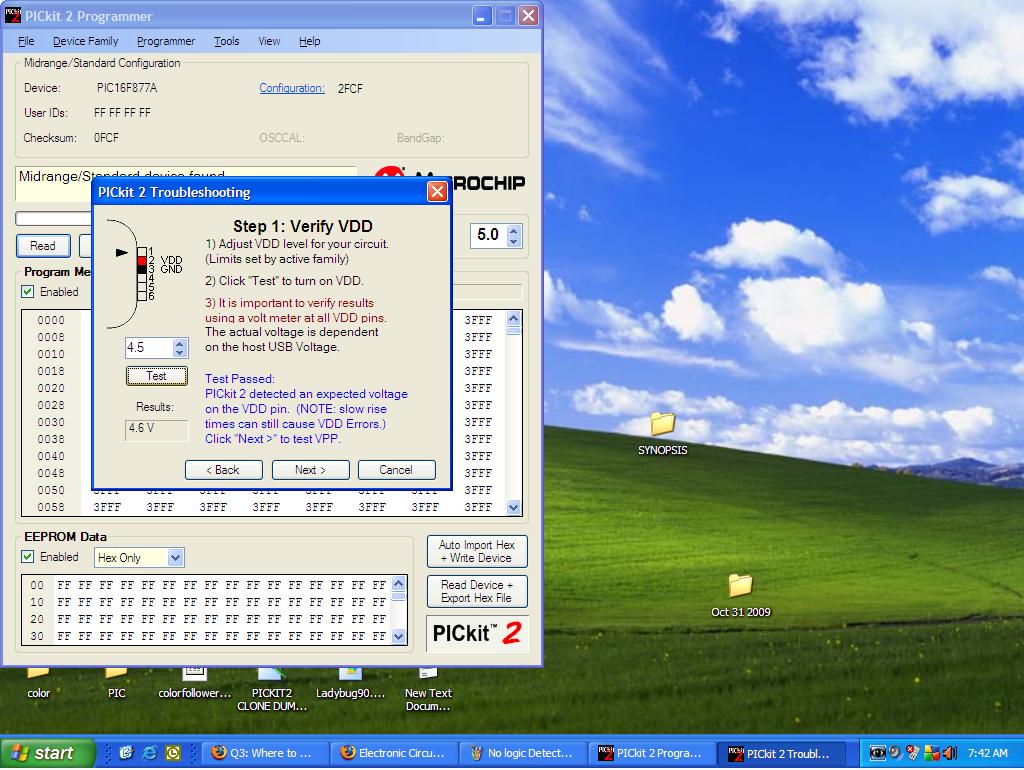Click the Read button in the programmer window
The height and width of the screenshot is (770, 1024).
43,246
